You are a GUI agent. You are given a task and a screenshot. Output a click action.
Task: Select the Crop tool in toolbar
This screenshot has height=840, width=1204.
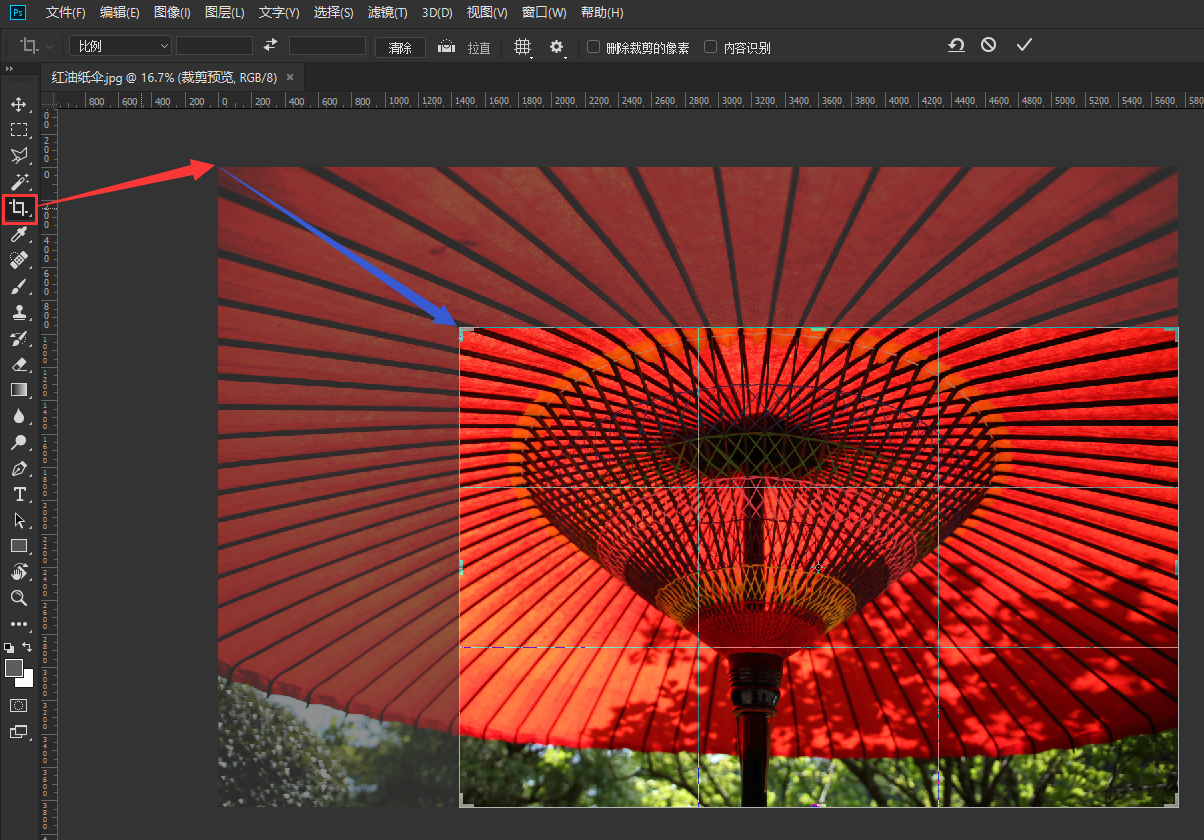pyautogui.click(x=19, y=209)
